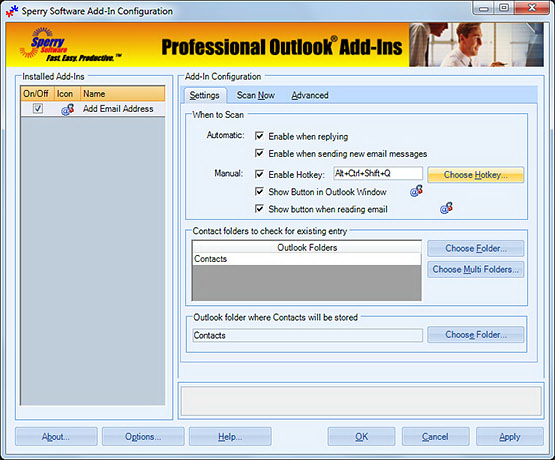Click icon beside Show button when reading email

pyautogui.click(x=446, y=208)
